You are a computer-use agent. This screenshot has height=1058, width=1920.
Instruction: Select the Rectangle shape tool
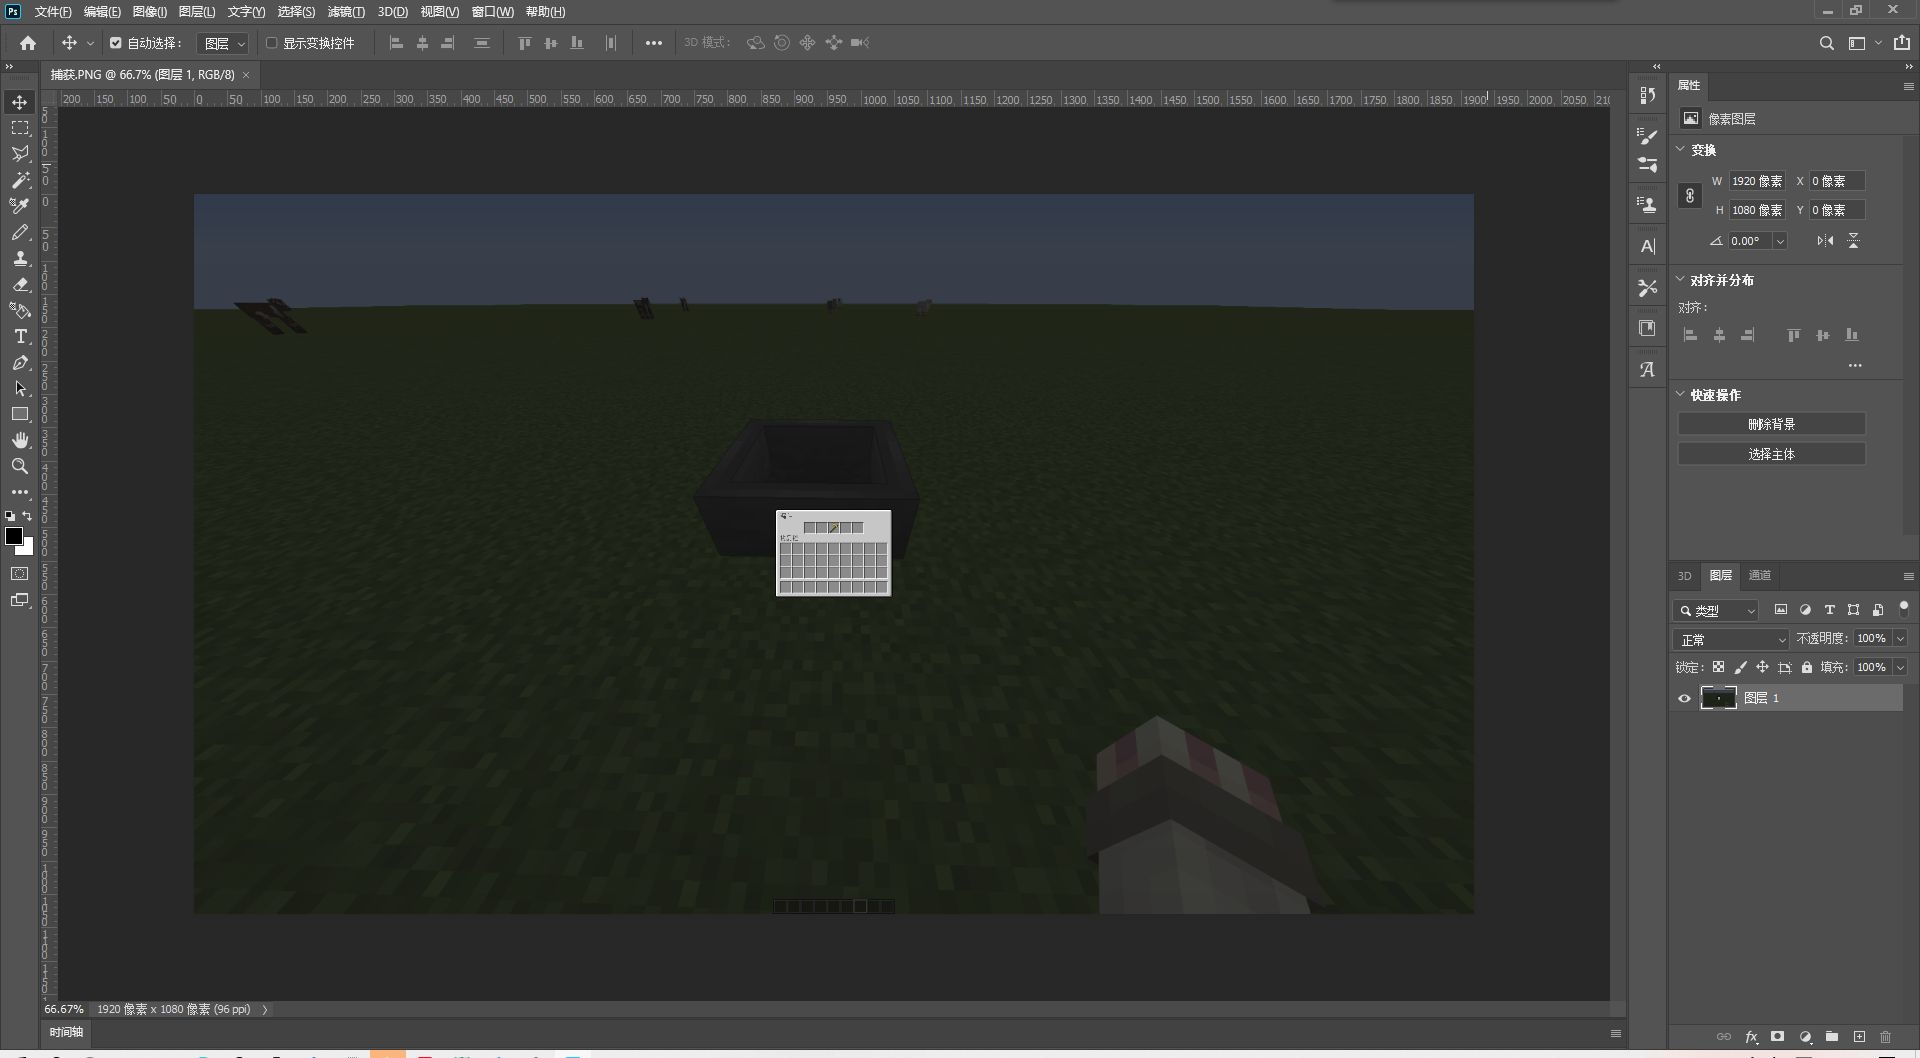pos(20,414)
